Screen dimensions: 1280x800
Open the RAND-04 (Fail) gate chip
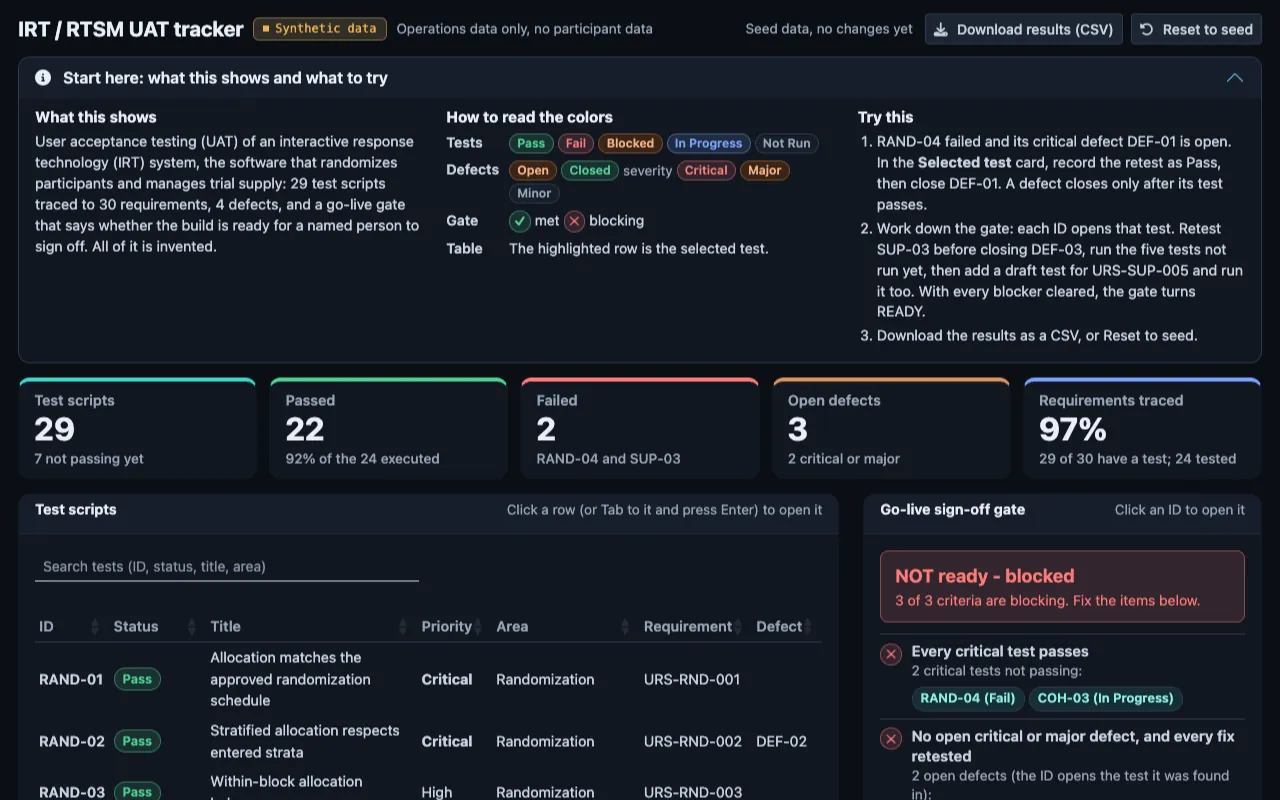[x=968, y=698]
